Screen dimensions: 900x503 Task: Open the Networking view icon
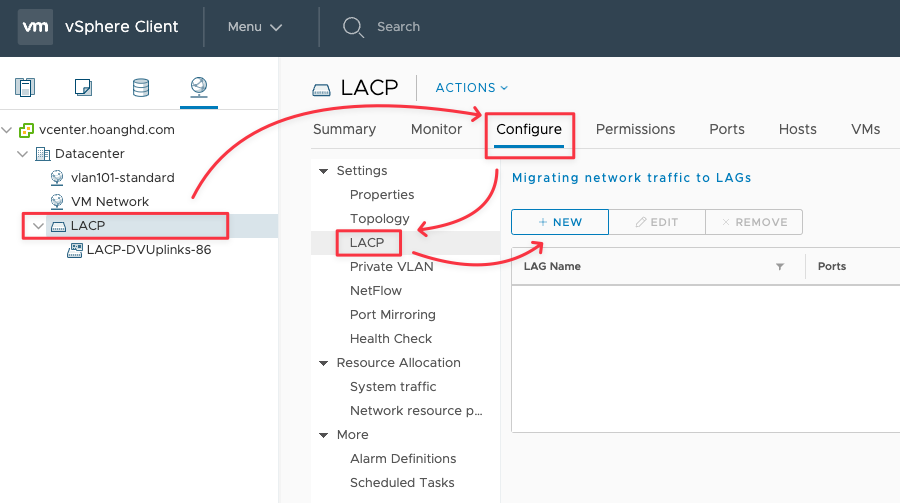point(199,87)
